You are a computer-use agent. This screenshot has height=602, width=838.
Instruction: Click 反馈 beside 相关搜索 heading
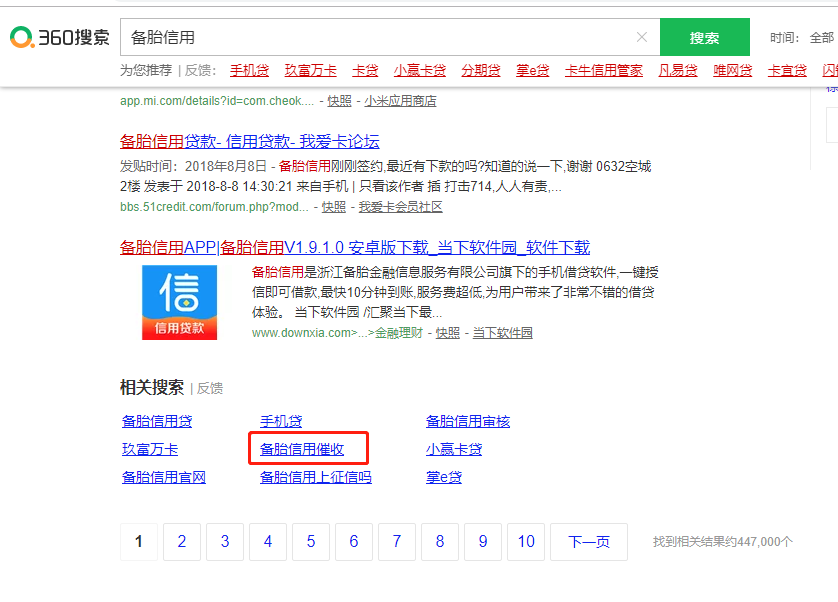[210, 388]
